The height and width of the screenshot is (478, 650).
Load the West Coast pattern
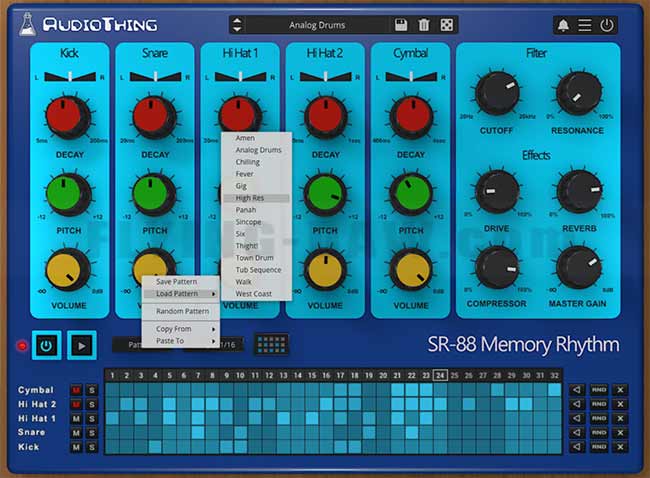[x=256, y=294]
